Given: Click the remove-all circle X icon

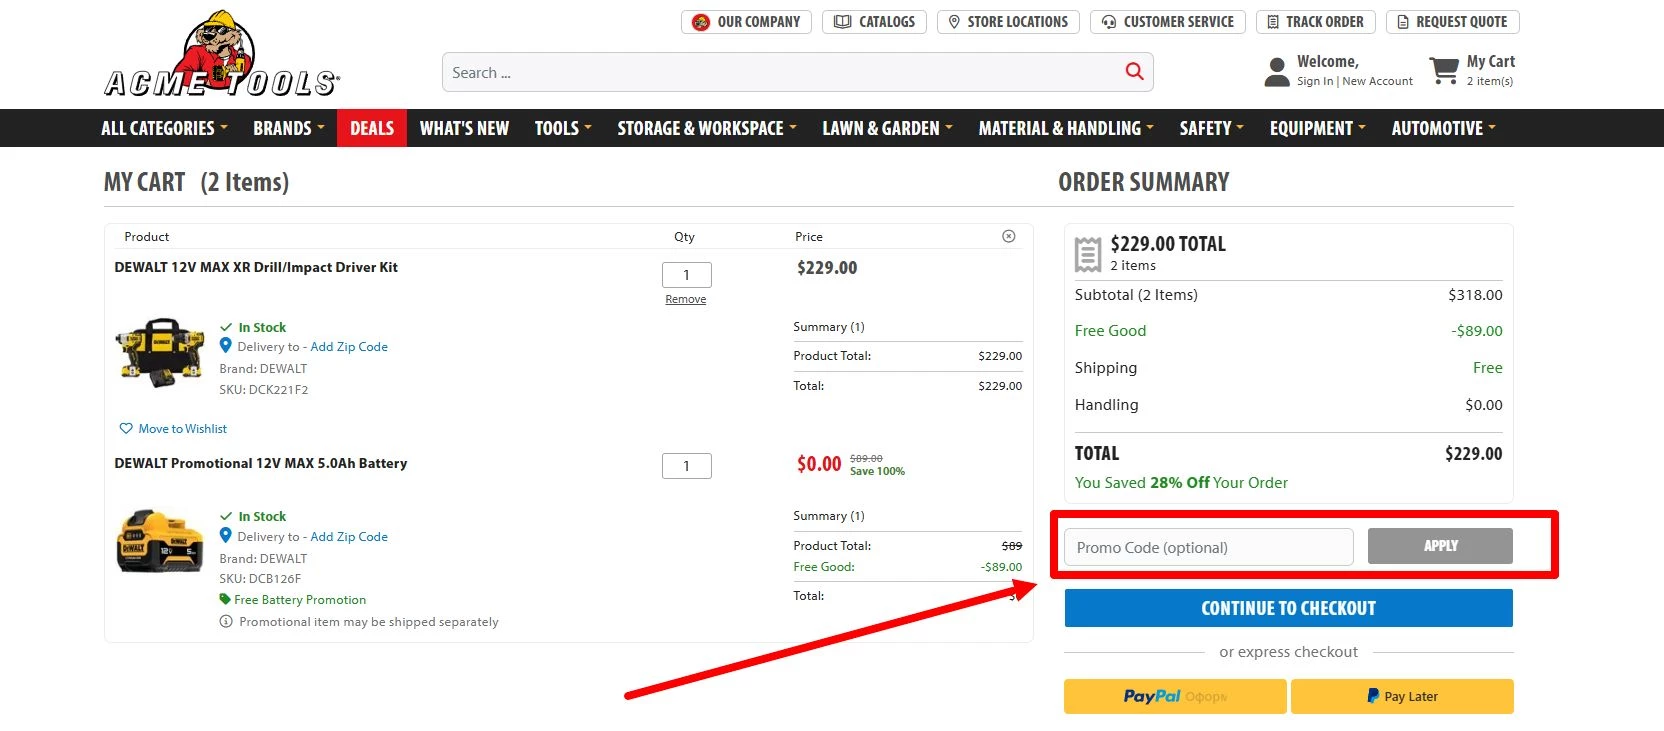Looking at the screenshot, I should pos(1008,237).
